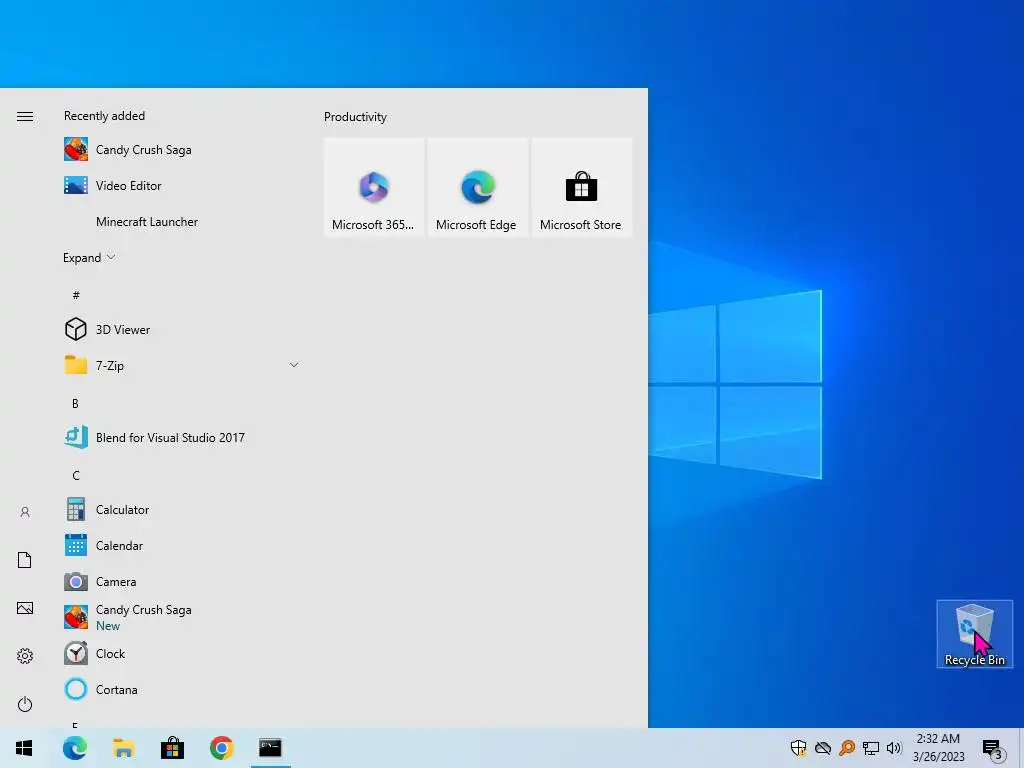Viewport: 1024px width, 768px height.
Task: Click the C letter group header
Action: coord(76,475)
